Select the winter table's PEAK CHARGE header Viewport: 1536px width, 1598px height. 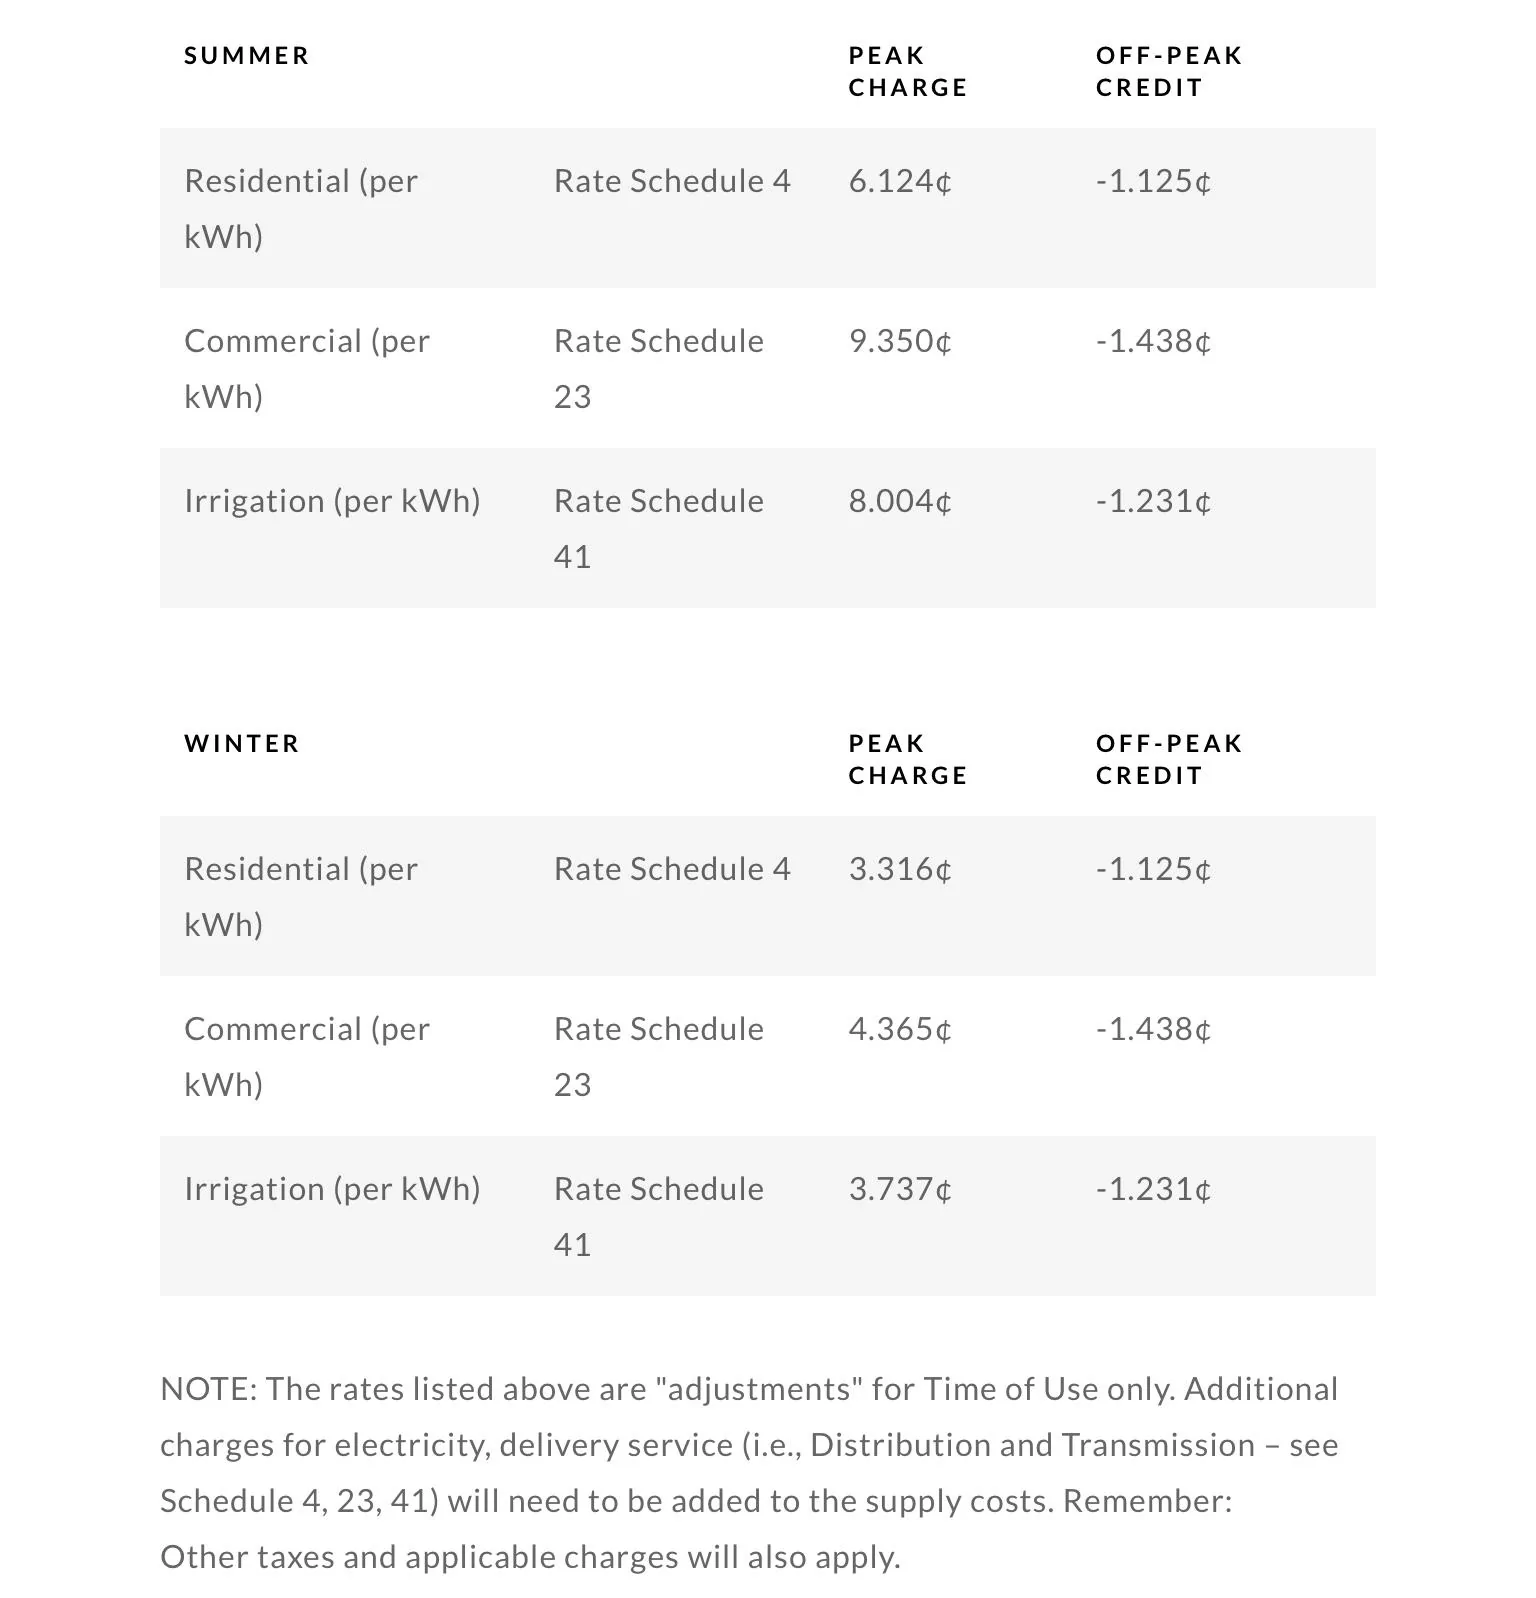pyautogui.click(x=907, y=759)
